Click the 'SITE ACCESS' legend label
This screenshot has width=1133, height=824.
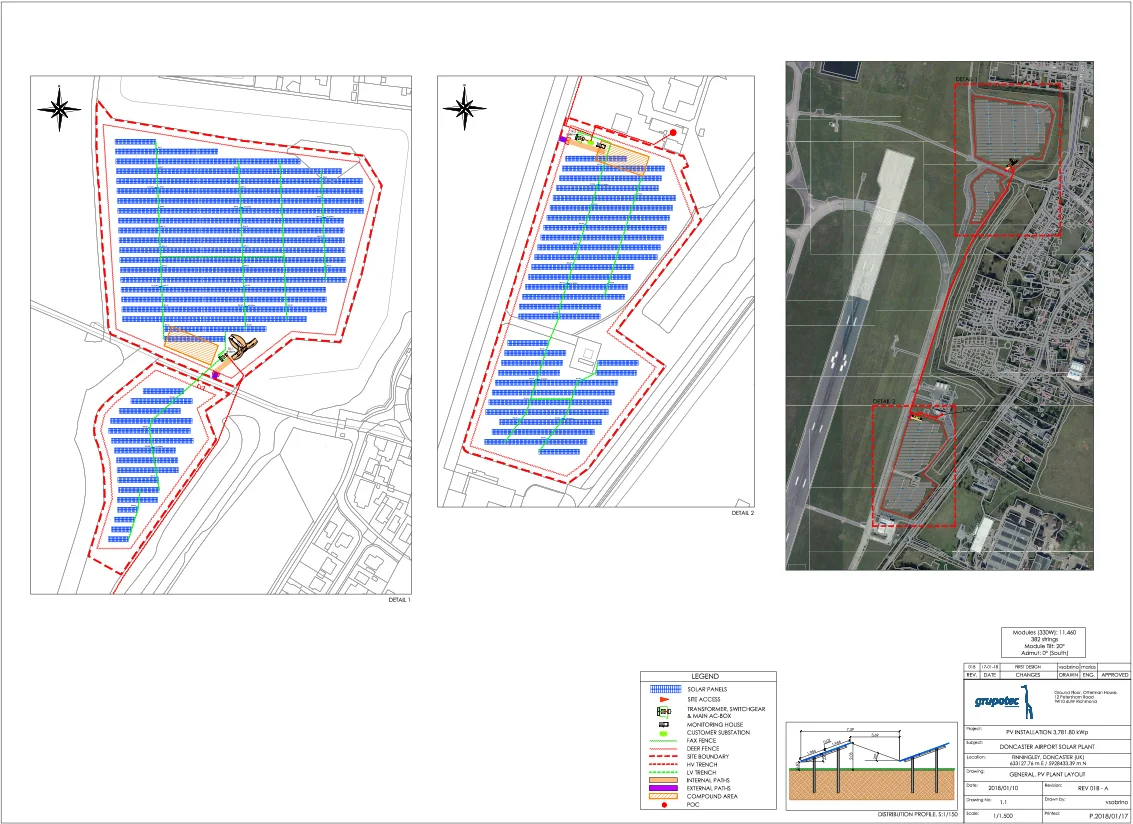tap(704, 700)
